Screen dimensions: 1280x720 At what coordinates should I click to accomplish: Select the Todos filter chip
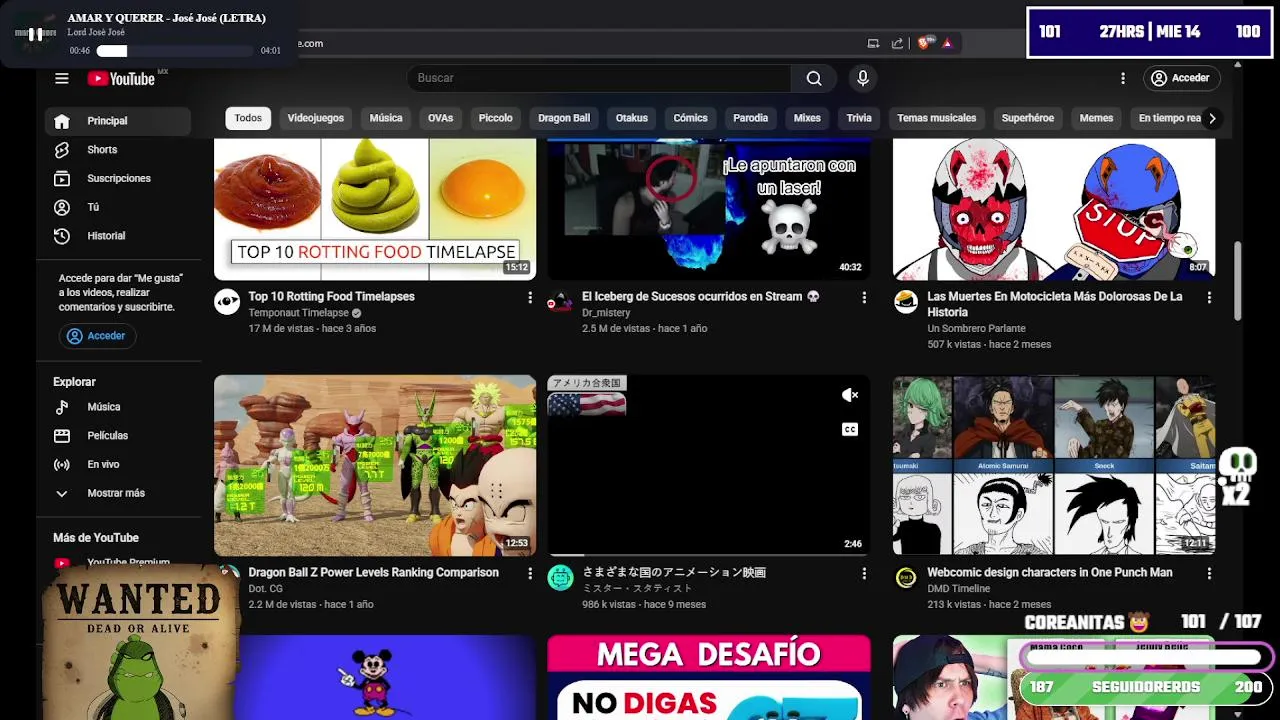point(248,118)
